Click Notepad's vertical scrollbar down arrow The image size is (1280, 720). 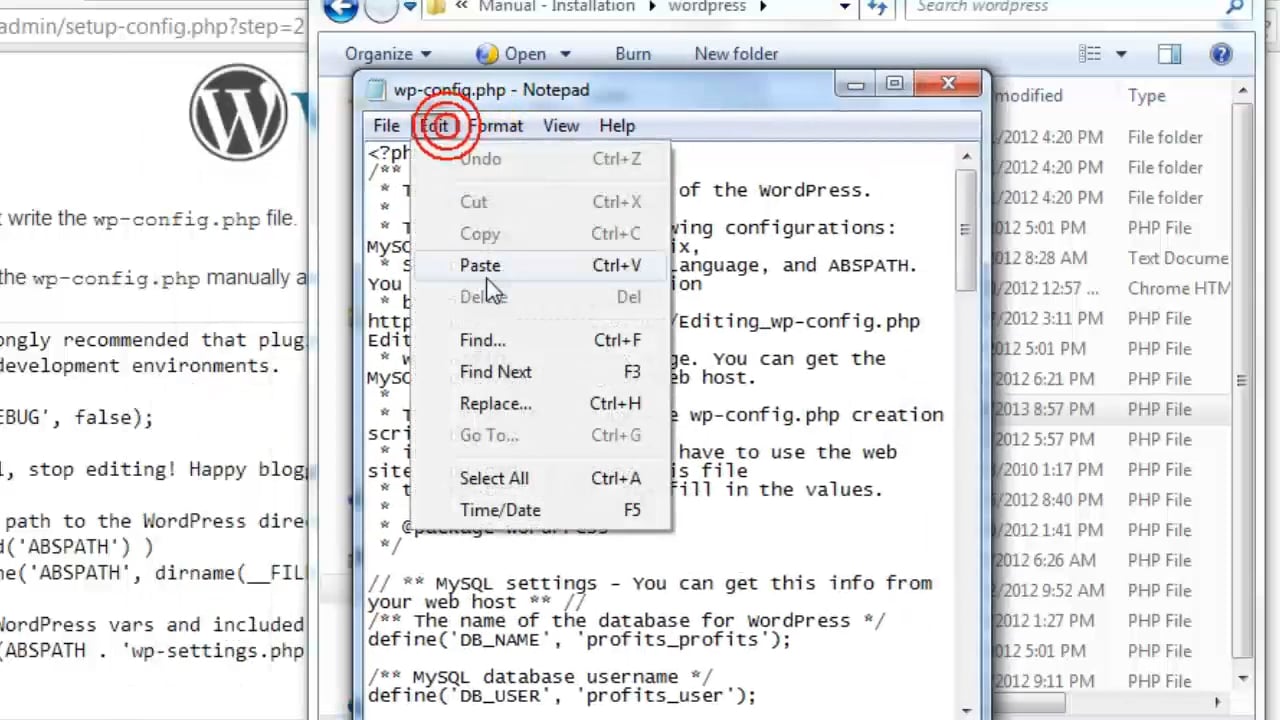coord(967,711)
